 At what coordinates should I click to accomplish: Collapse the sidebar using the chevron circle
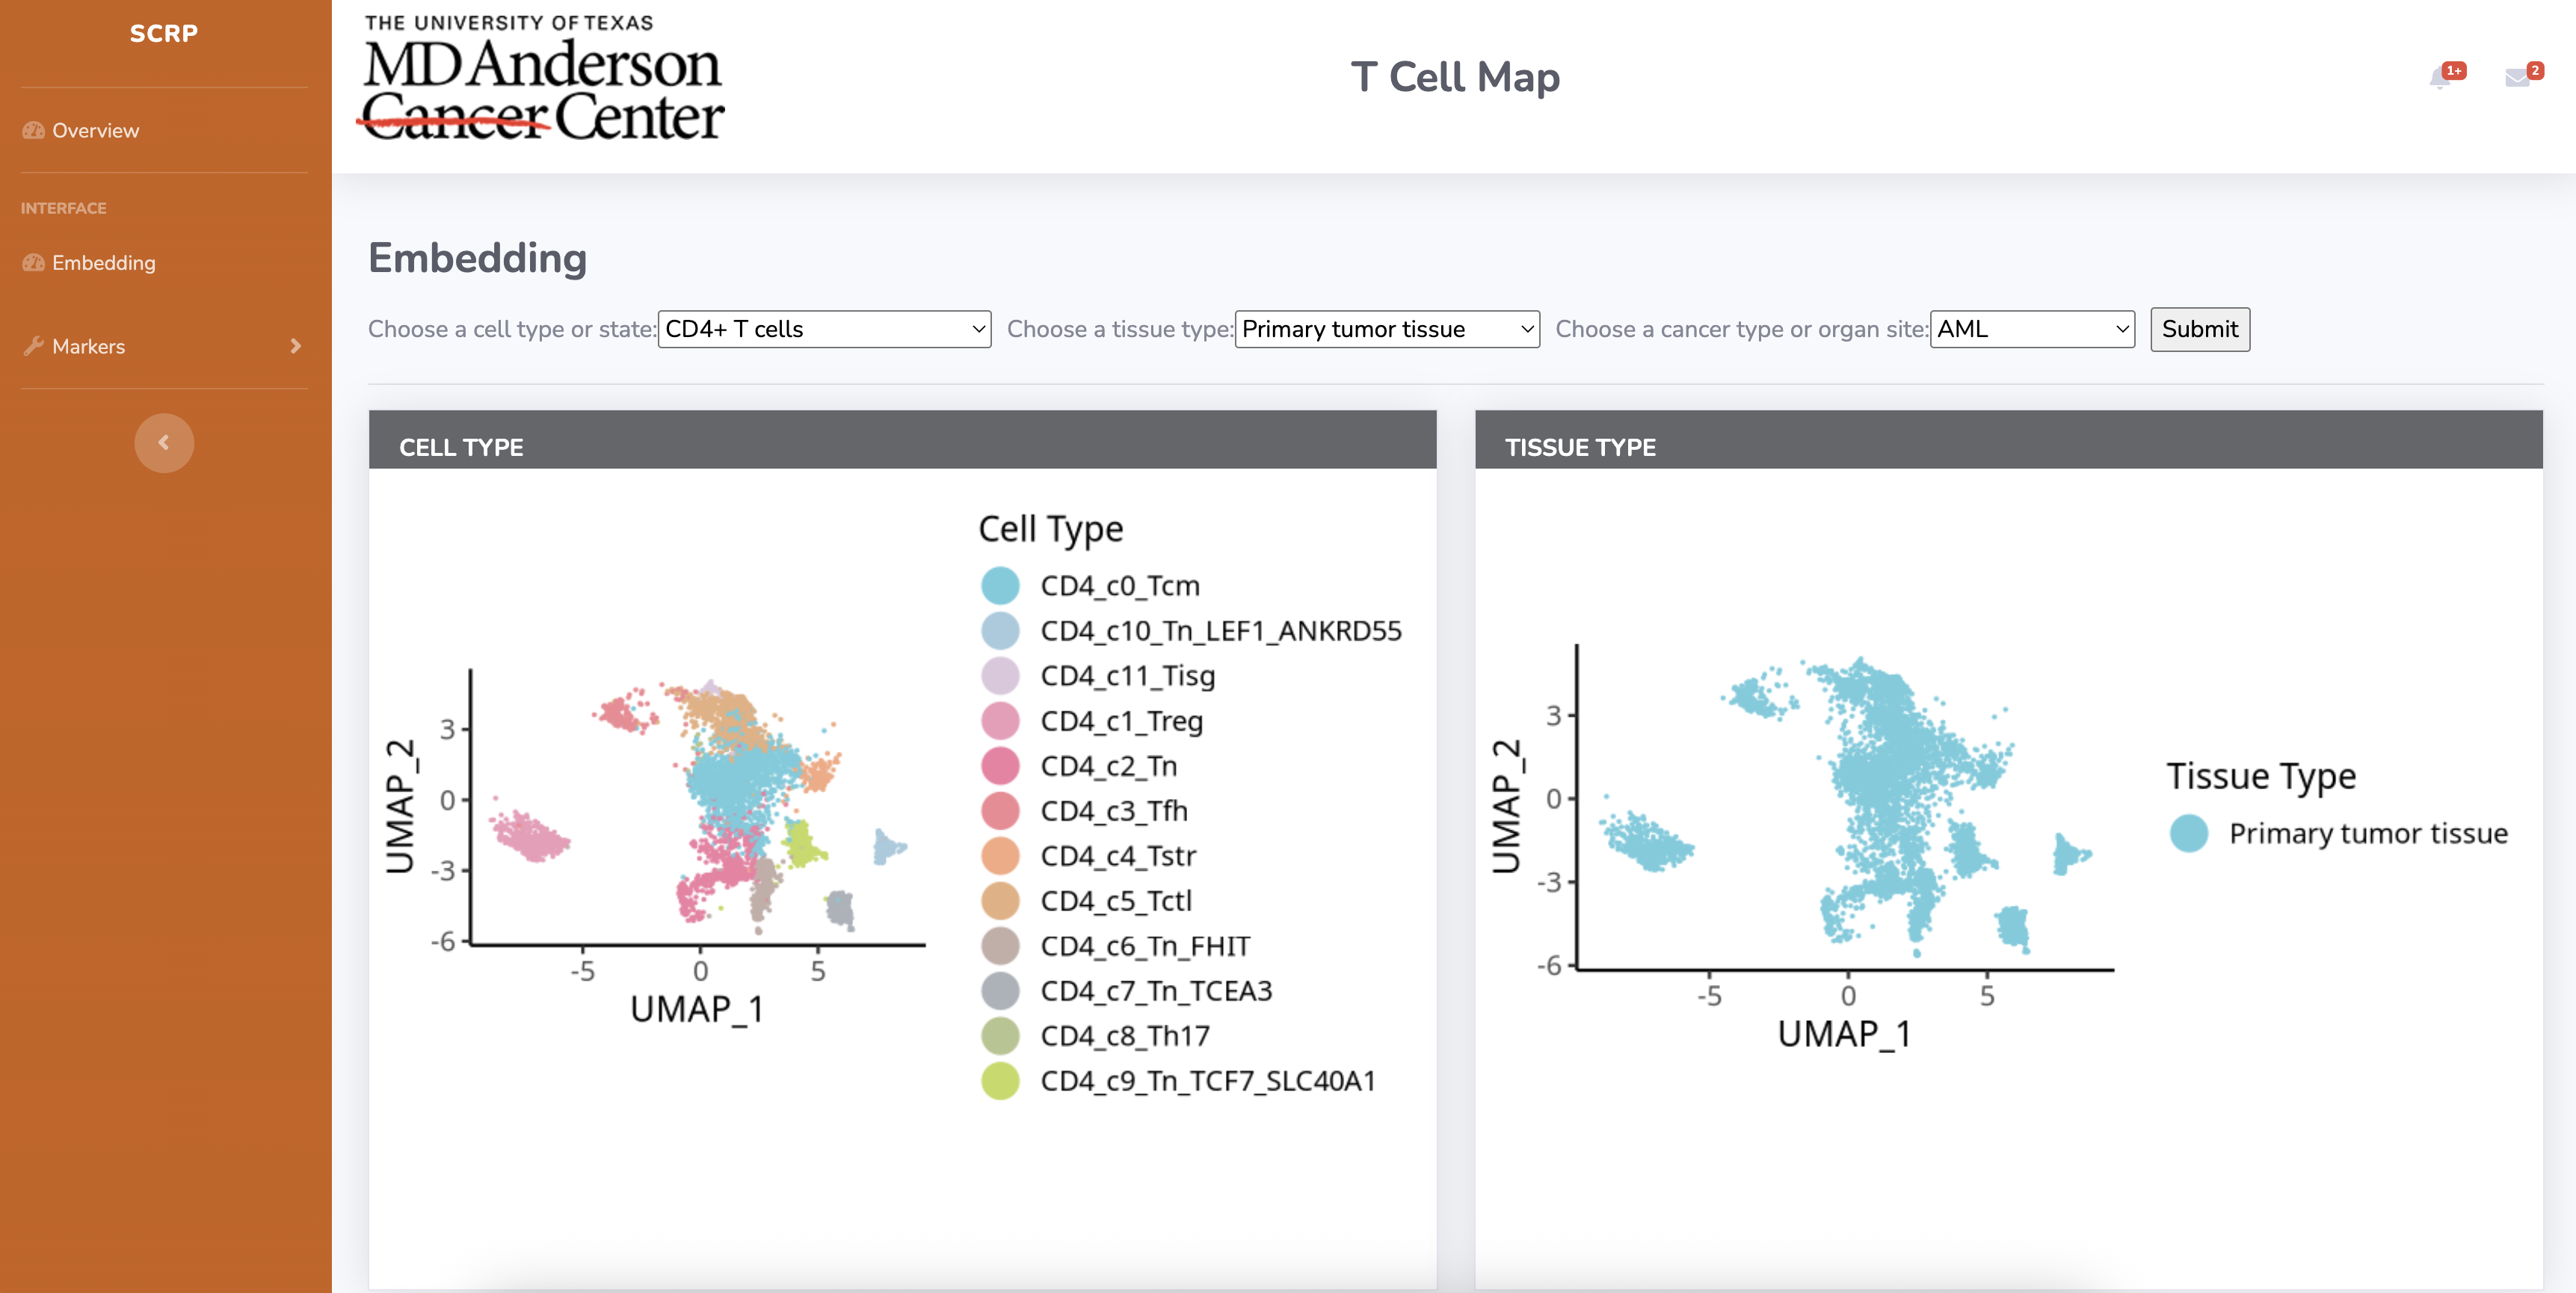[x=163, y=442]
